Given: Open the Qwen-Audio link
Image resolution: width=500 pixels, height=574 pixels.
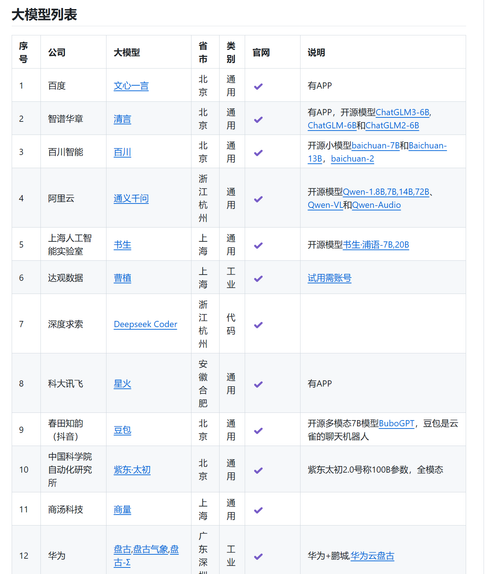Looking at the screenshot, I should pyautogui.click(x=376, y=205).
